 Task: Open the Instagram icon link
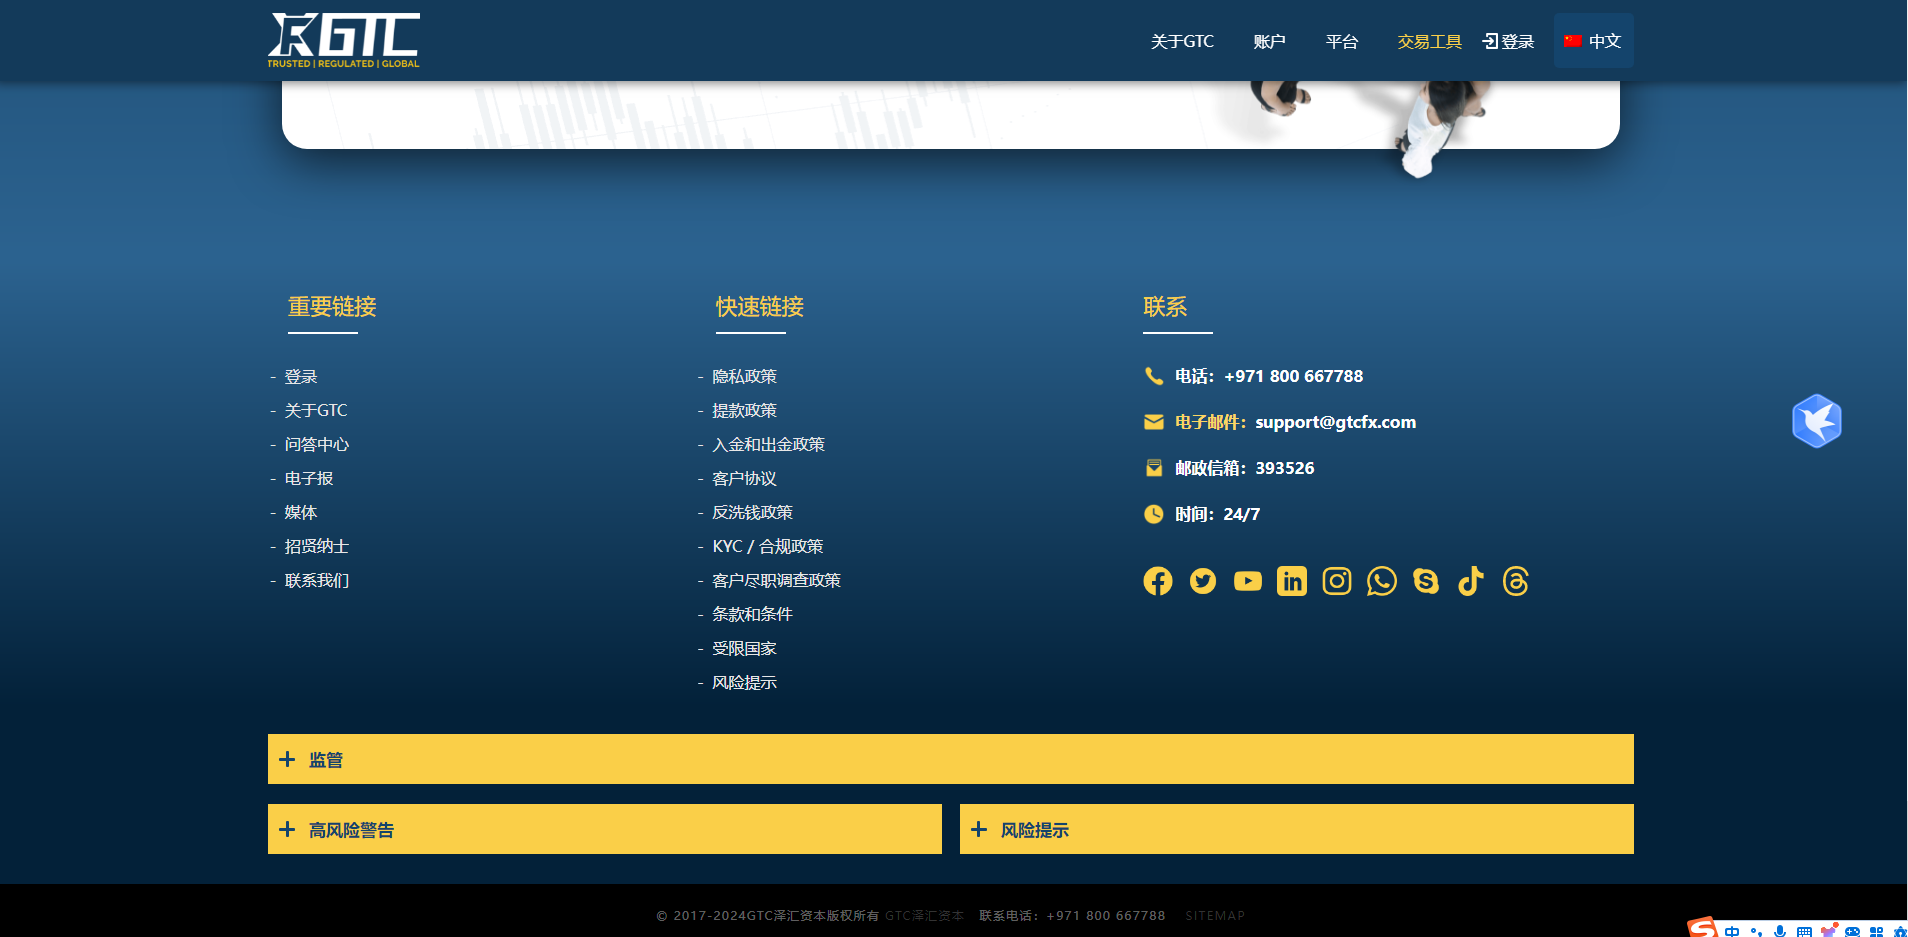(1336, 581)
